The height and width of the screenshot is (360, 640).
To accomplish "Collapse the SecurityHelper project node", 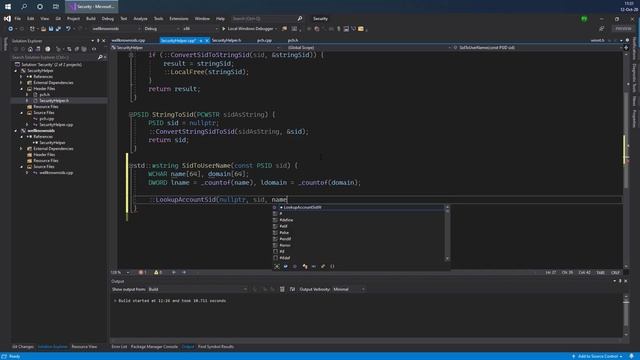I will (x=16, y=71).
